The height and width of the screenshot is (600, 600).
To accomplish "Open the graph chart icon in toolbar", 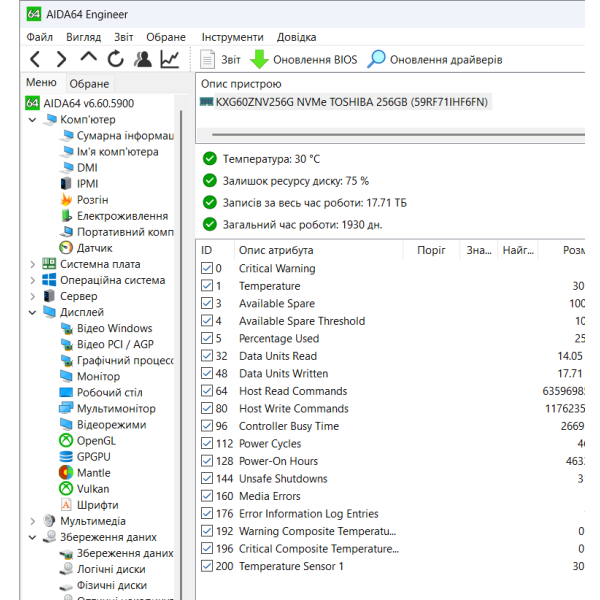I will tap(170, 59).
